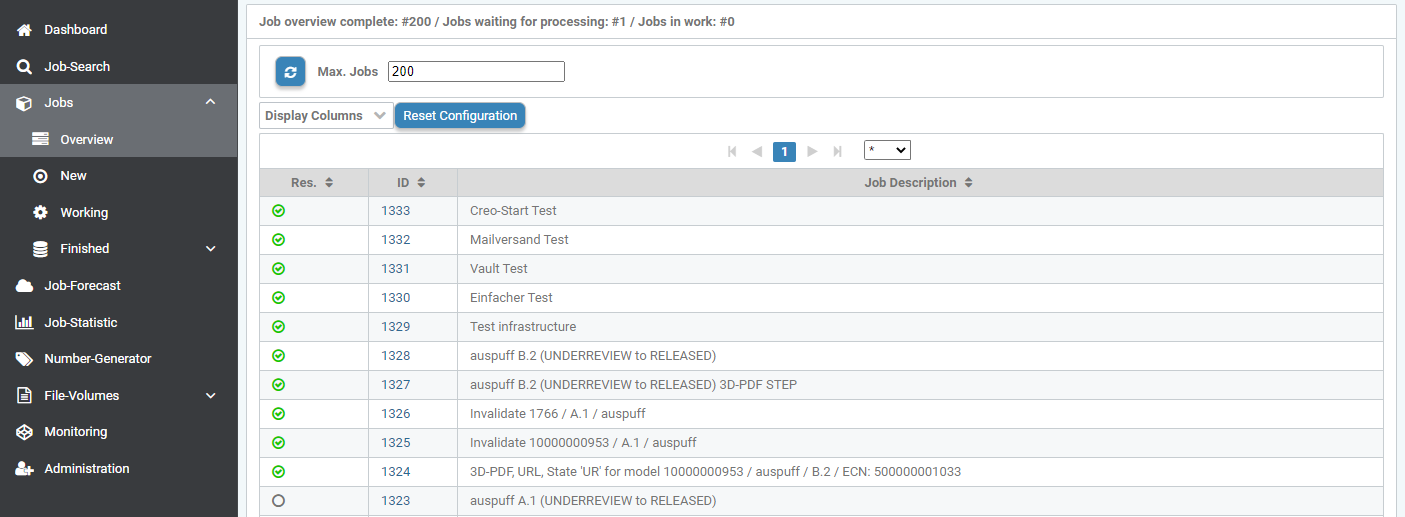Click the green status icon for job 1333
This screenshot has width=1405, height=517.
pyautogui.click(x=279, y=211)
